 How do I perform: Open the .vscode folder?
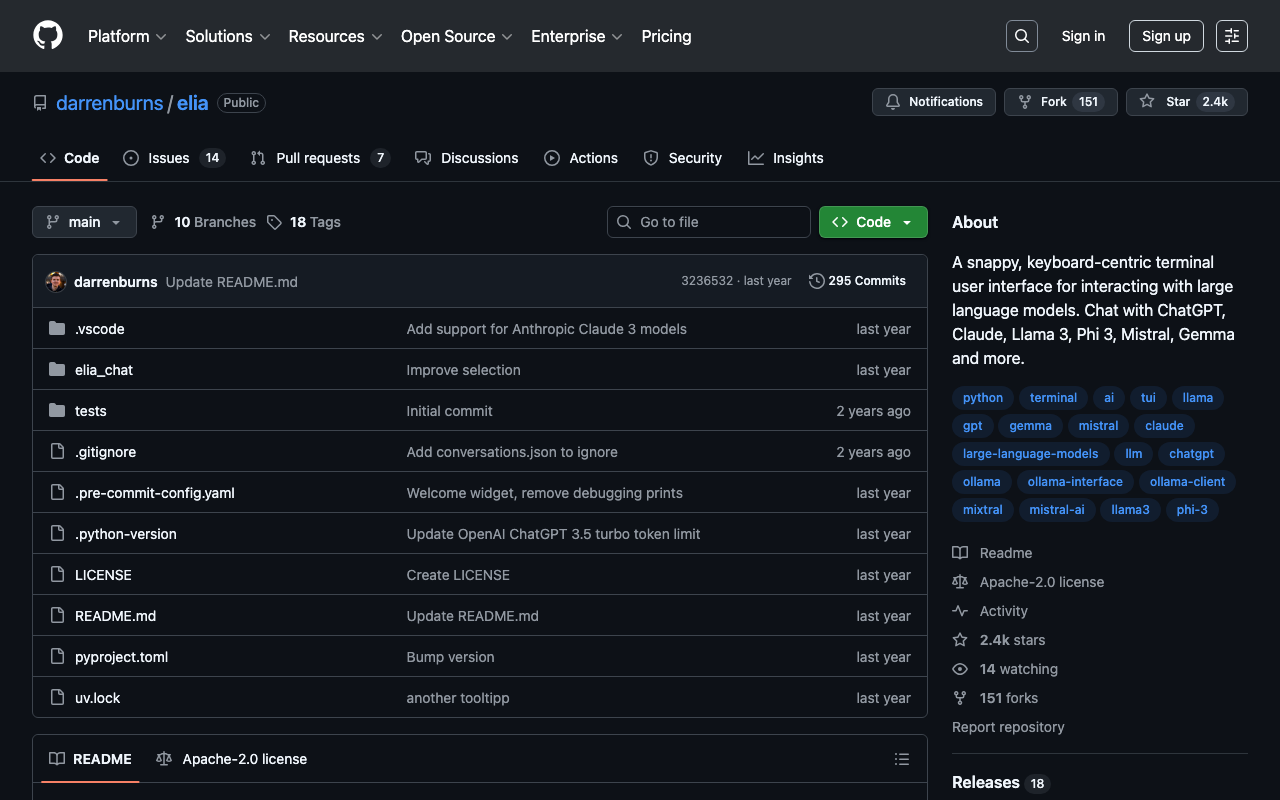pyautogui.click(x=99, y=329)
